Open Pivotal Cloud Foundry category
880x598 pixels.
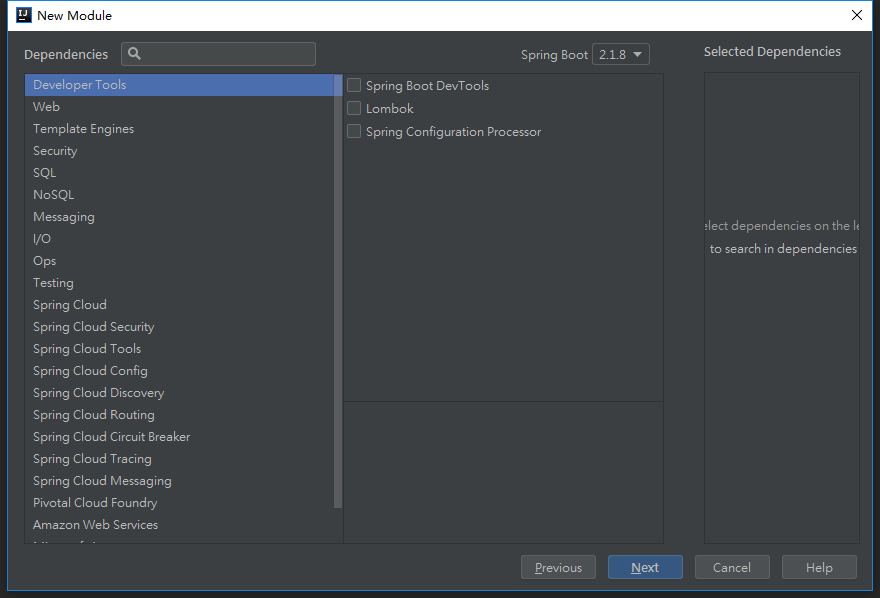(x=180, y=503)
